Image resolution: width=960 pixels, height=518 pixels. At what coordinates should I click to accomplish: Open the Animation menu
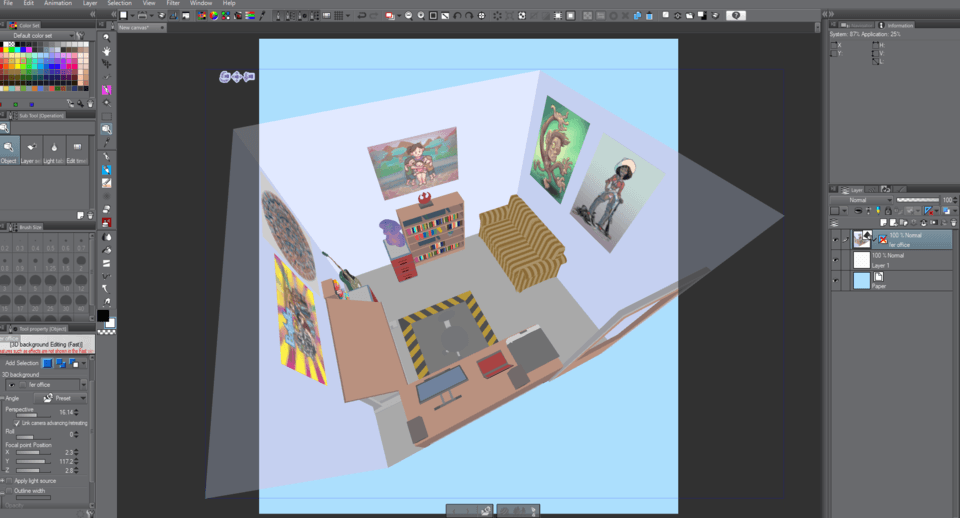(58, 3)
